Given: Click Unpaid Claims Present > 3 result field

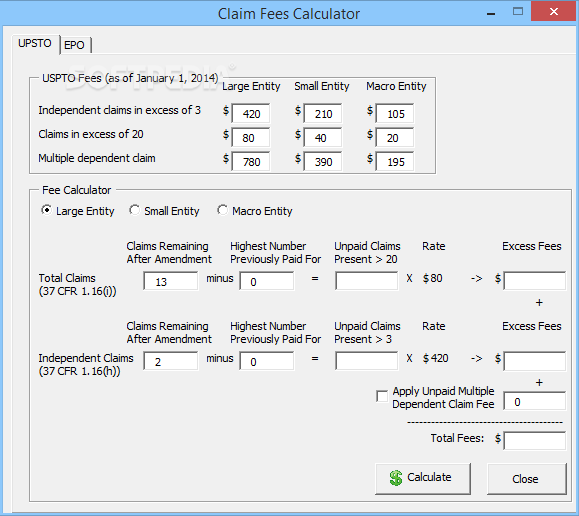Looking at the screenshot, I should click(367, 361).
